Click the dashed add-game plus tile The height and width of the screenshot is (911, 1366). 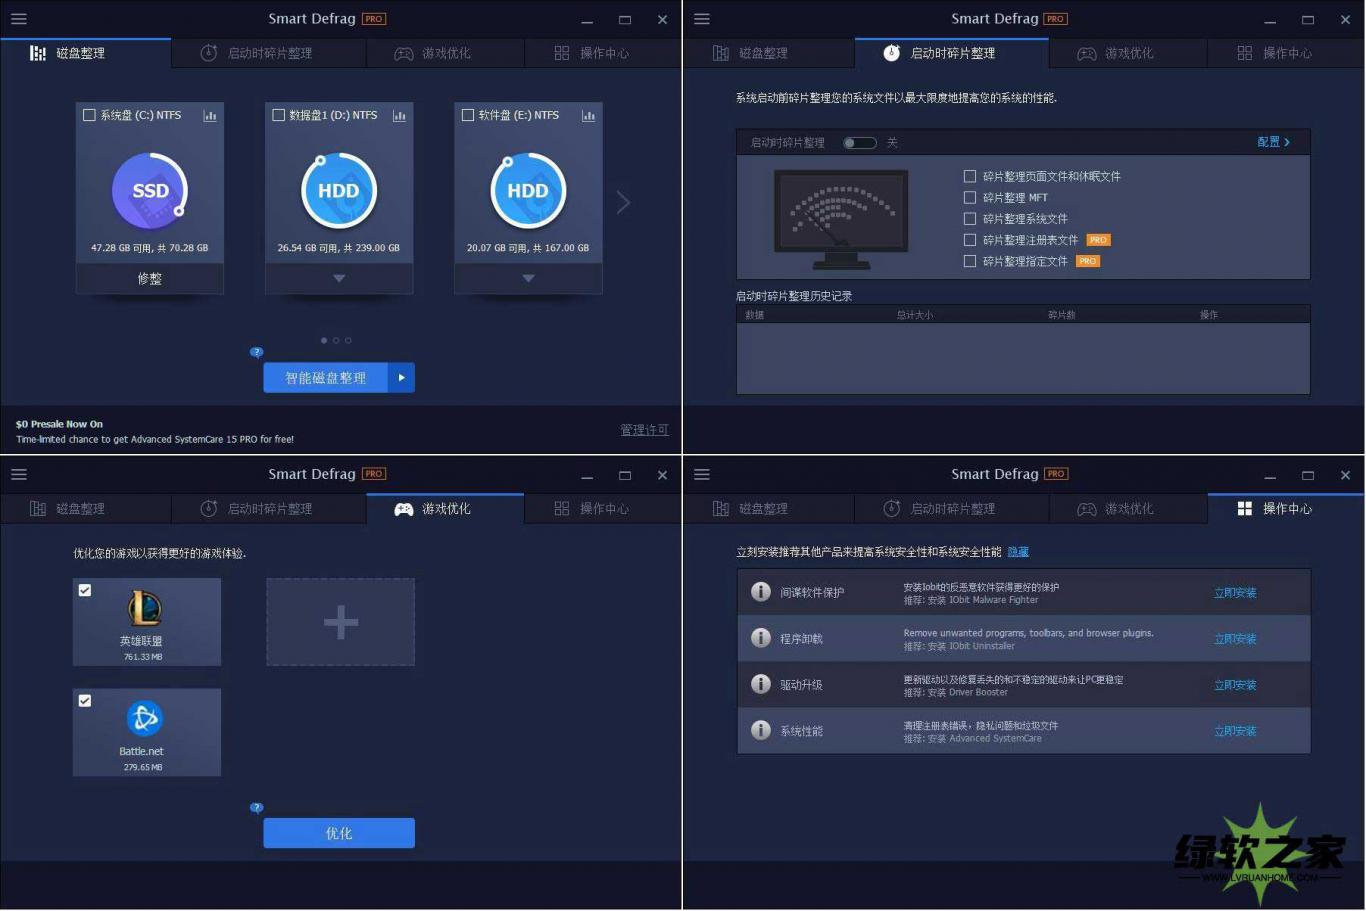point(340,622)
